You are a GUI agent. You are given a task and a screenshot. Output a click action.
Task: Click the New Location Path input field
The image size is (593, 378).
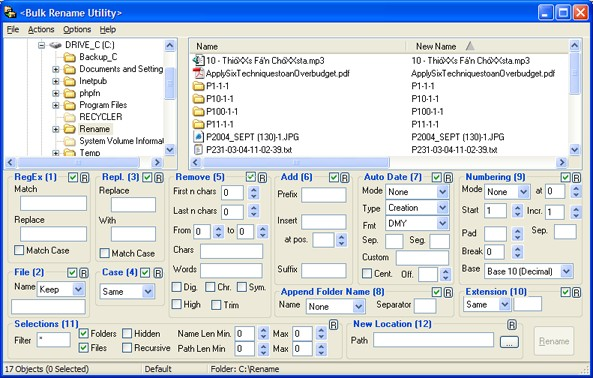point(433,340)
